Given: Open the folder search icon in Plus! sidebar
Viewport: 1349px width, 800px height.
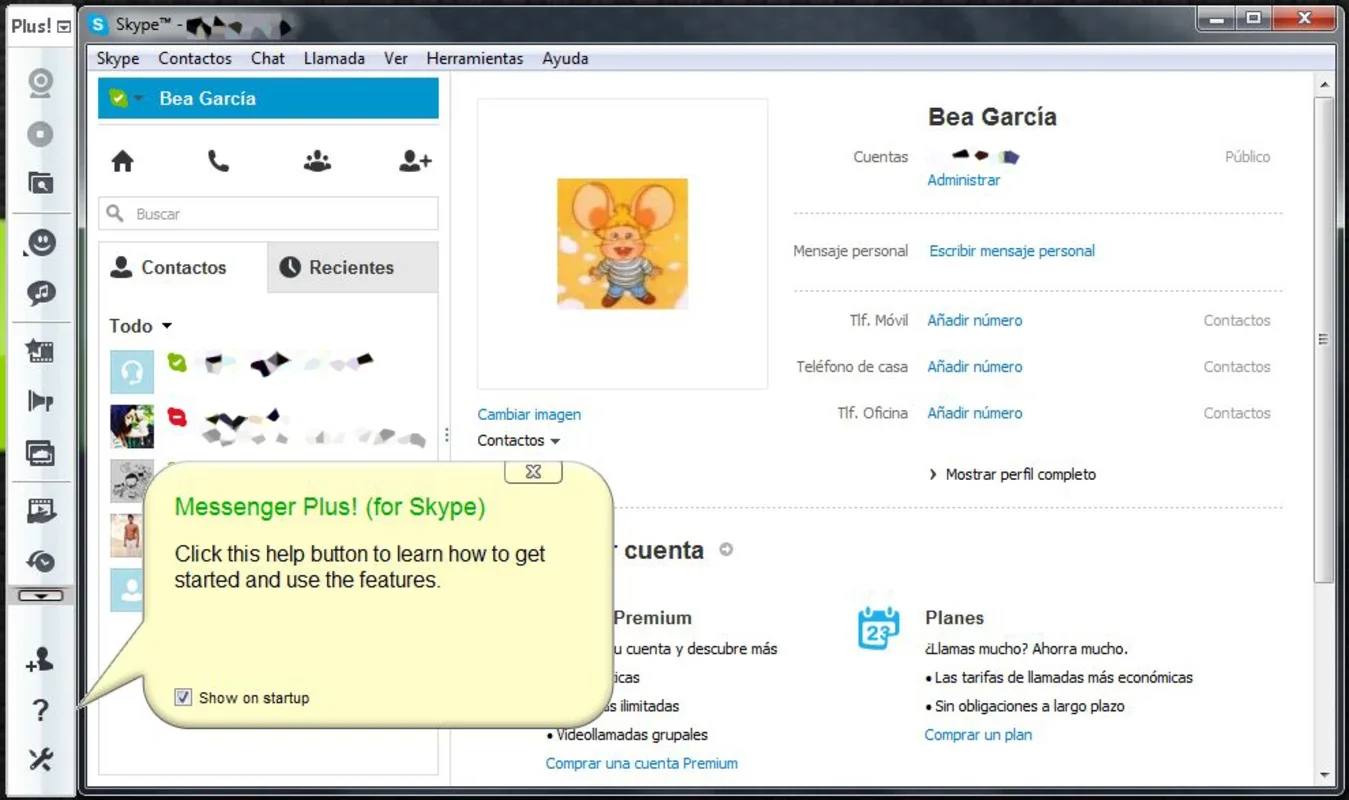Looking at the screenshot, I should click(40, 183).
